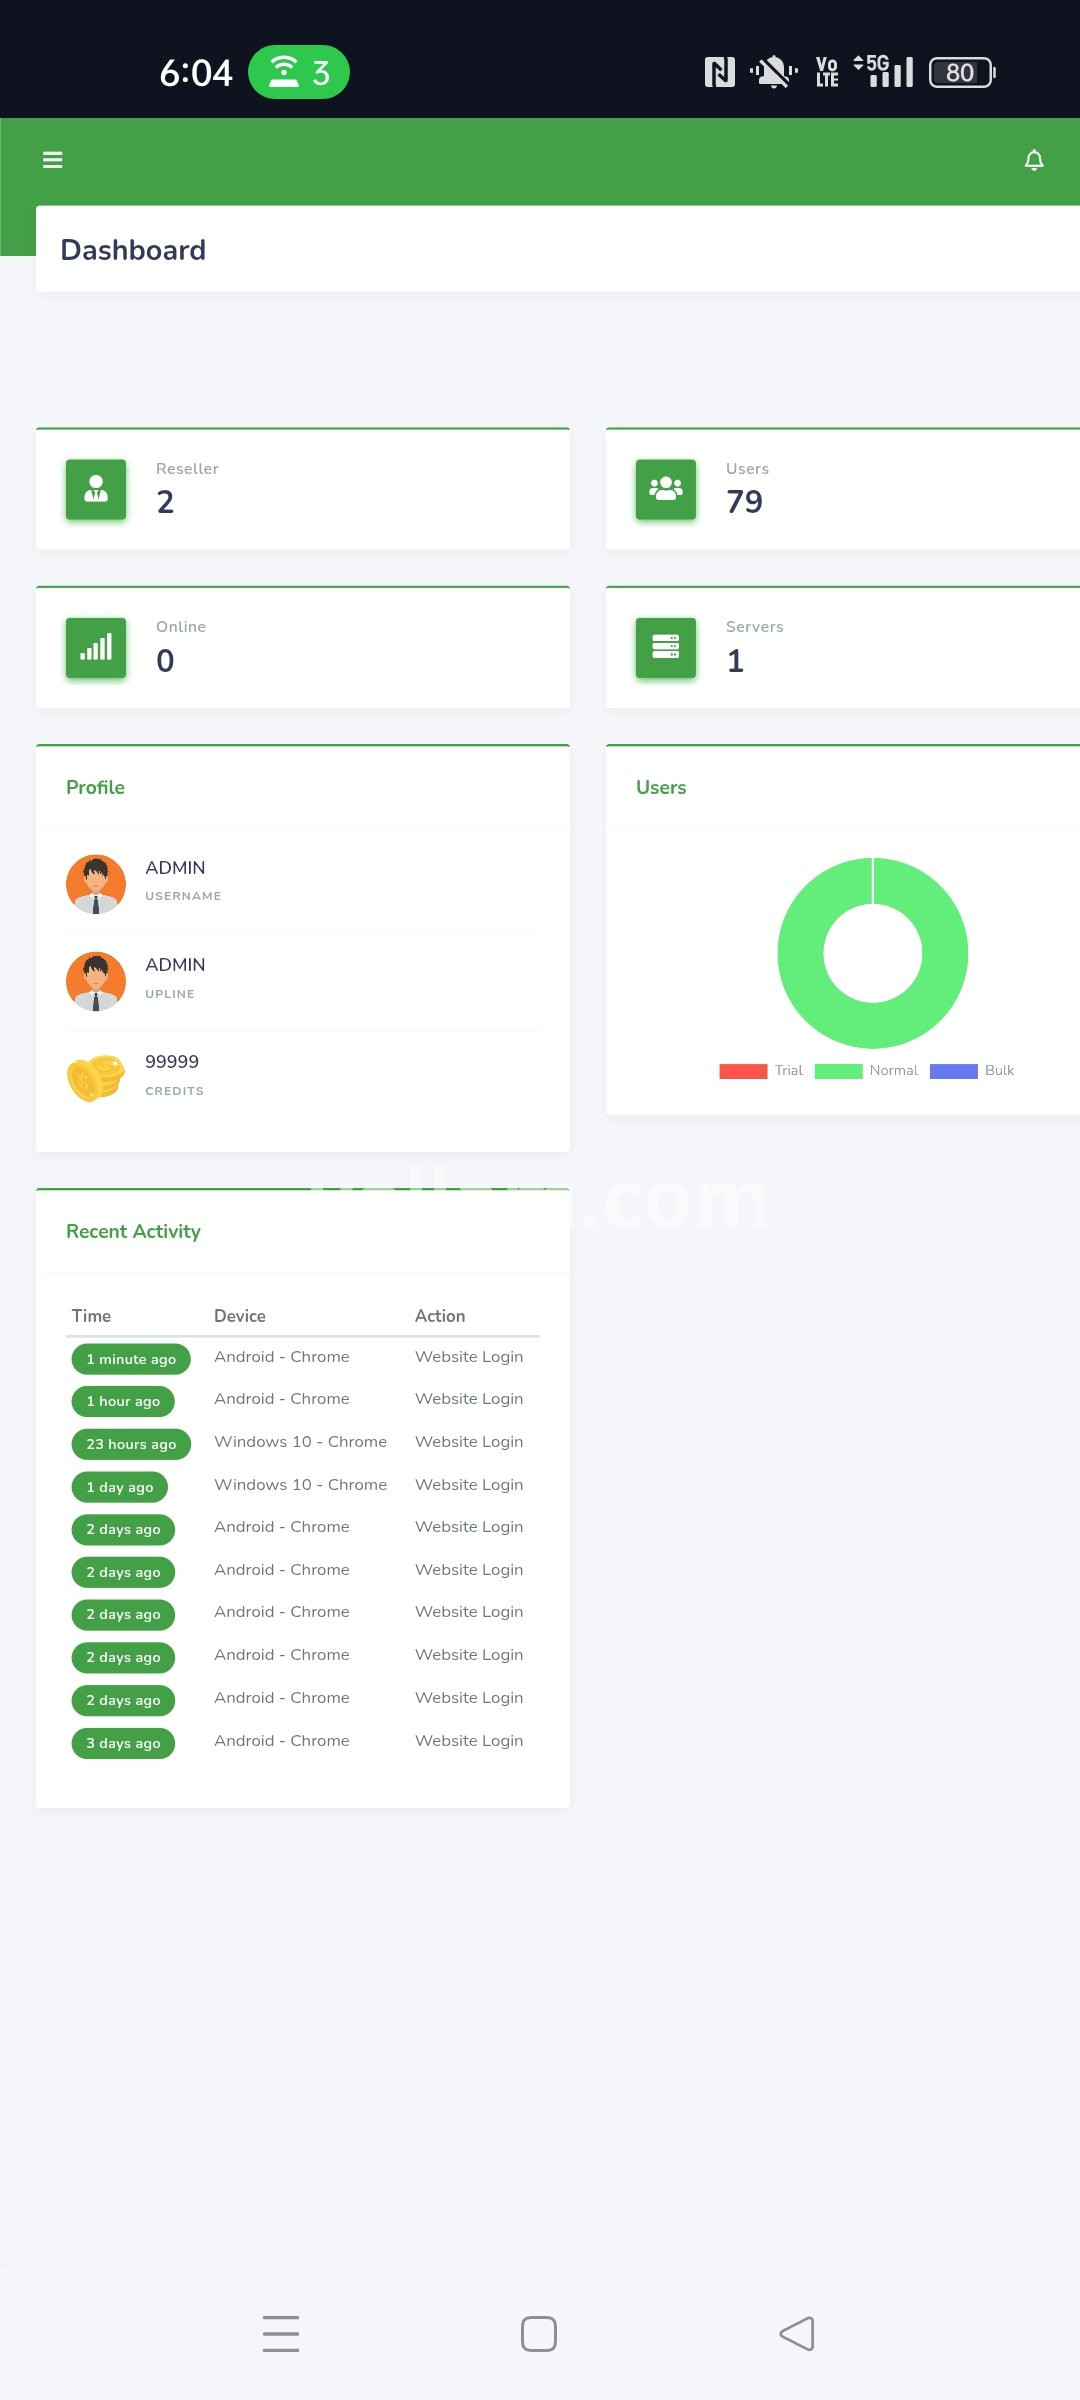Tap the Android home square button

pos(539,2334)
